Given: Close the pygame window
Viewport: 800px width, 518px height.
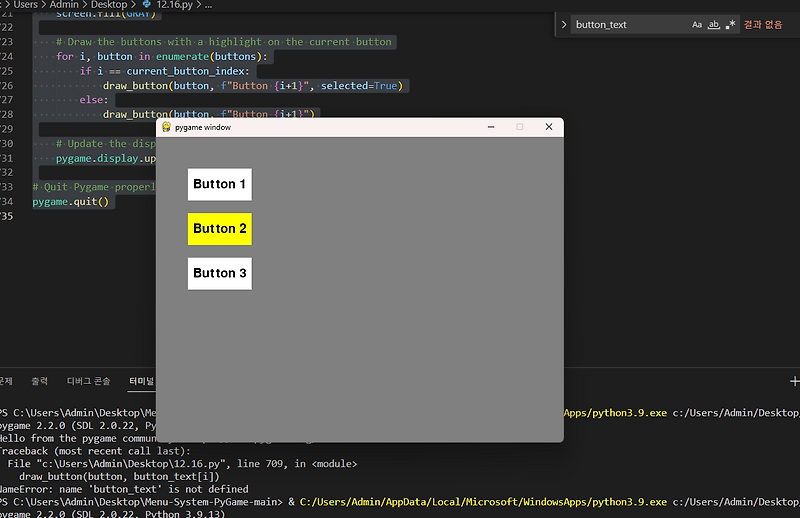Looking at the screenshot, I should [548, 127].
